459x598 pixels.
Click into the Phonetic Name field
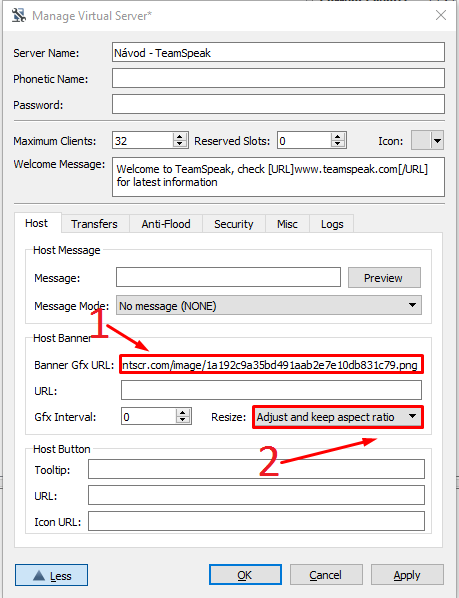[278, 78]
